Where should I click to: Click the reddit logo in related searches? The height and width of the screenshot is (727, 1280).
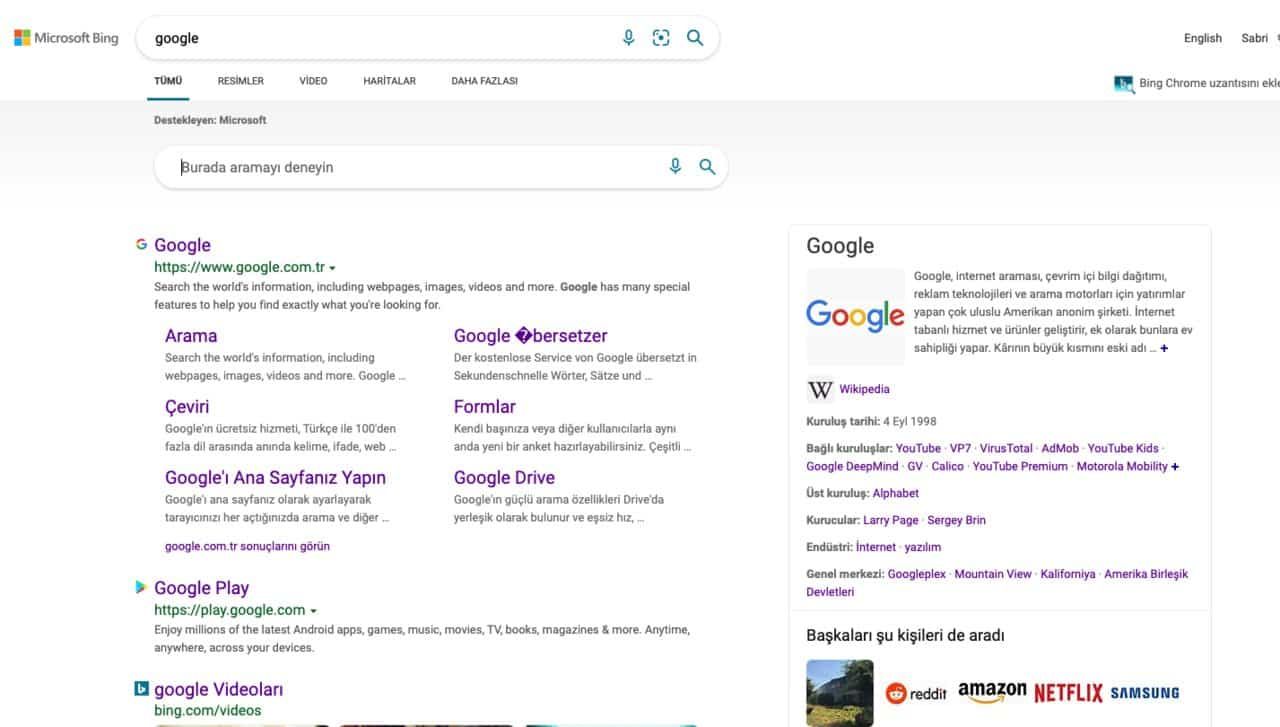point(917,691)
